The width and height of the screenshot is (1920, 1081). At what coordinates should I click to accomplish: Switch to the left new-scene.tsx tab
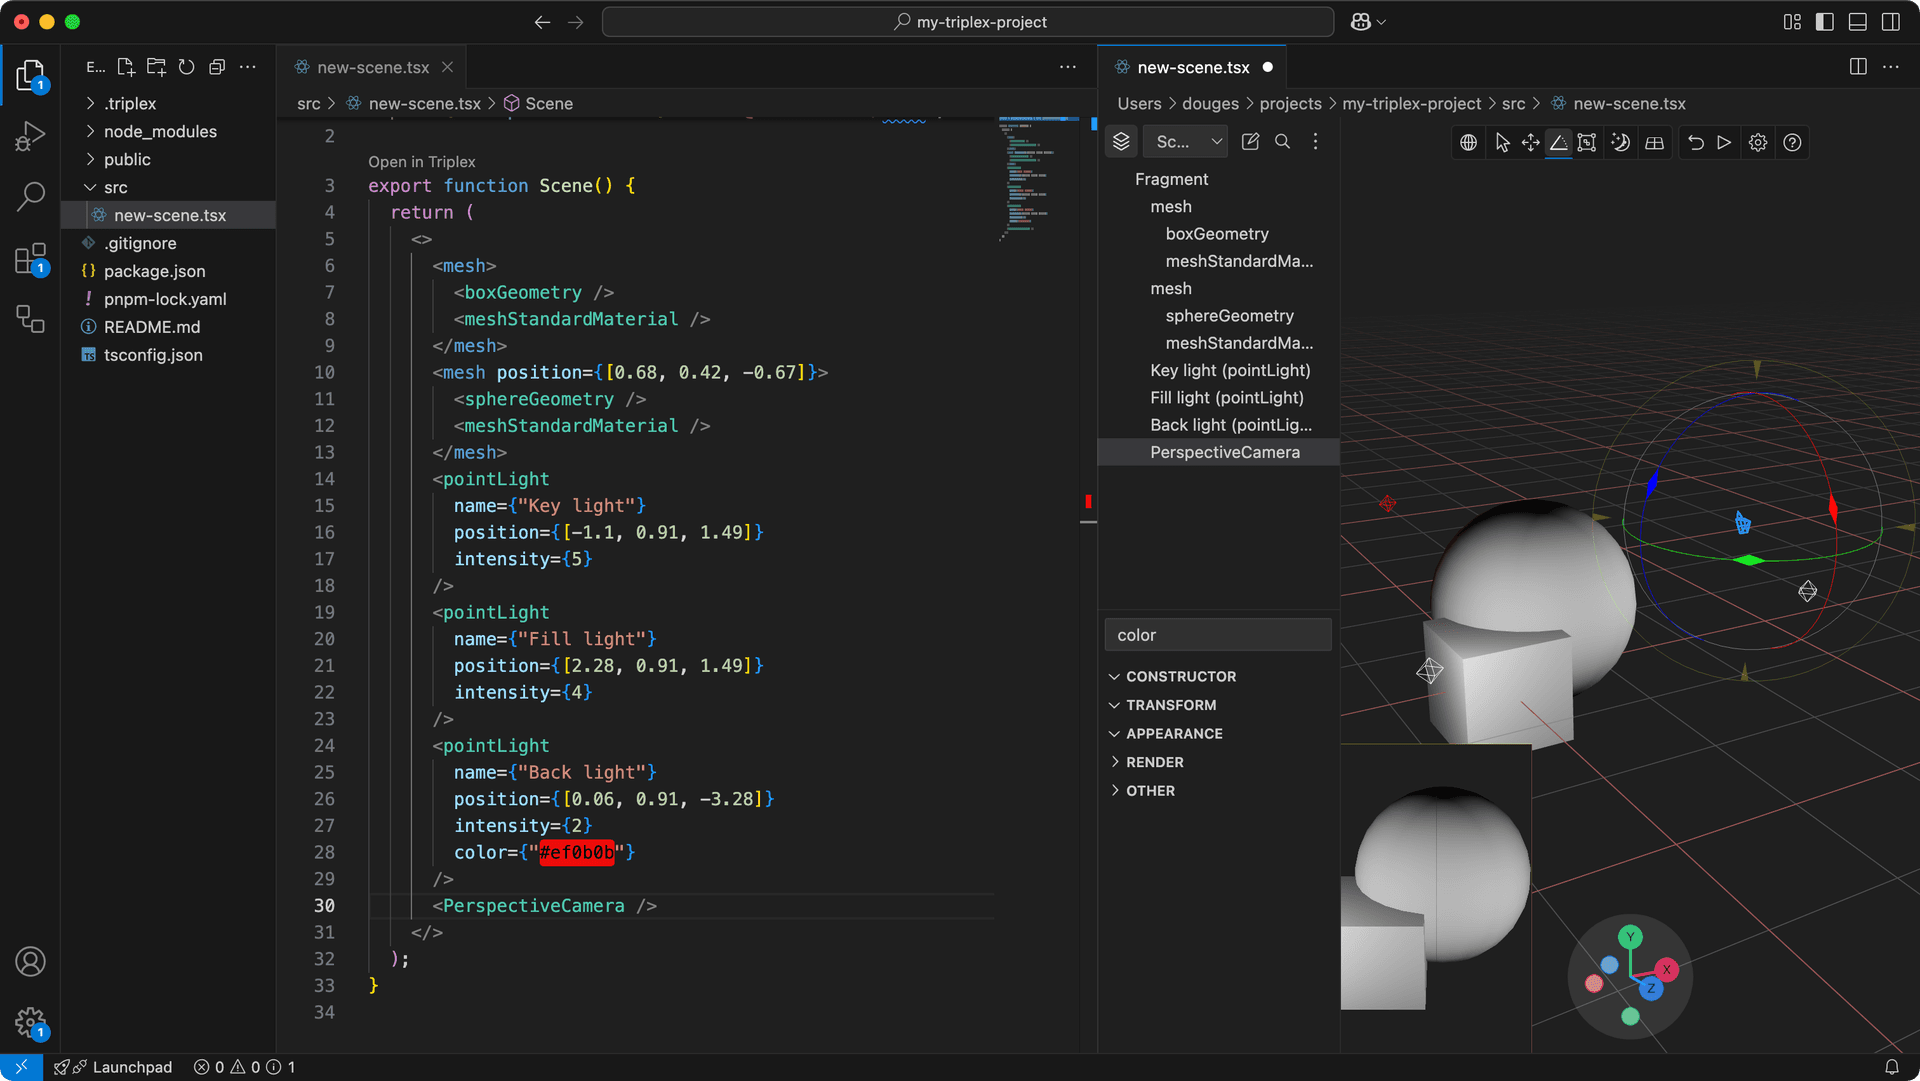[372, 67]
